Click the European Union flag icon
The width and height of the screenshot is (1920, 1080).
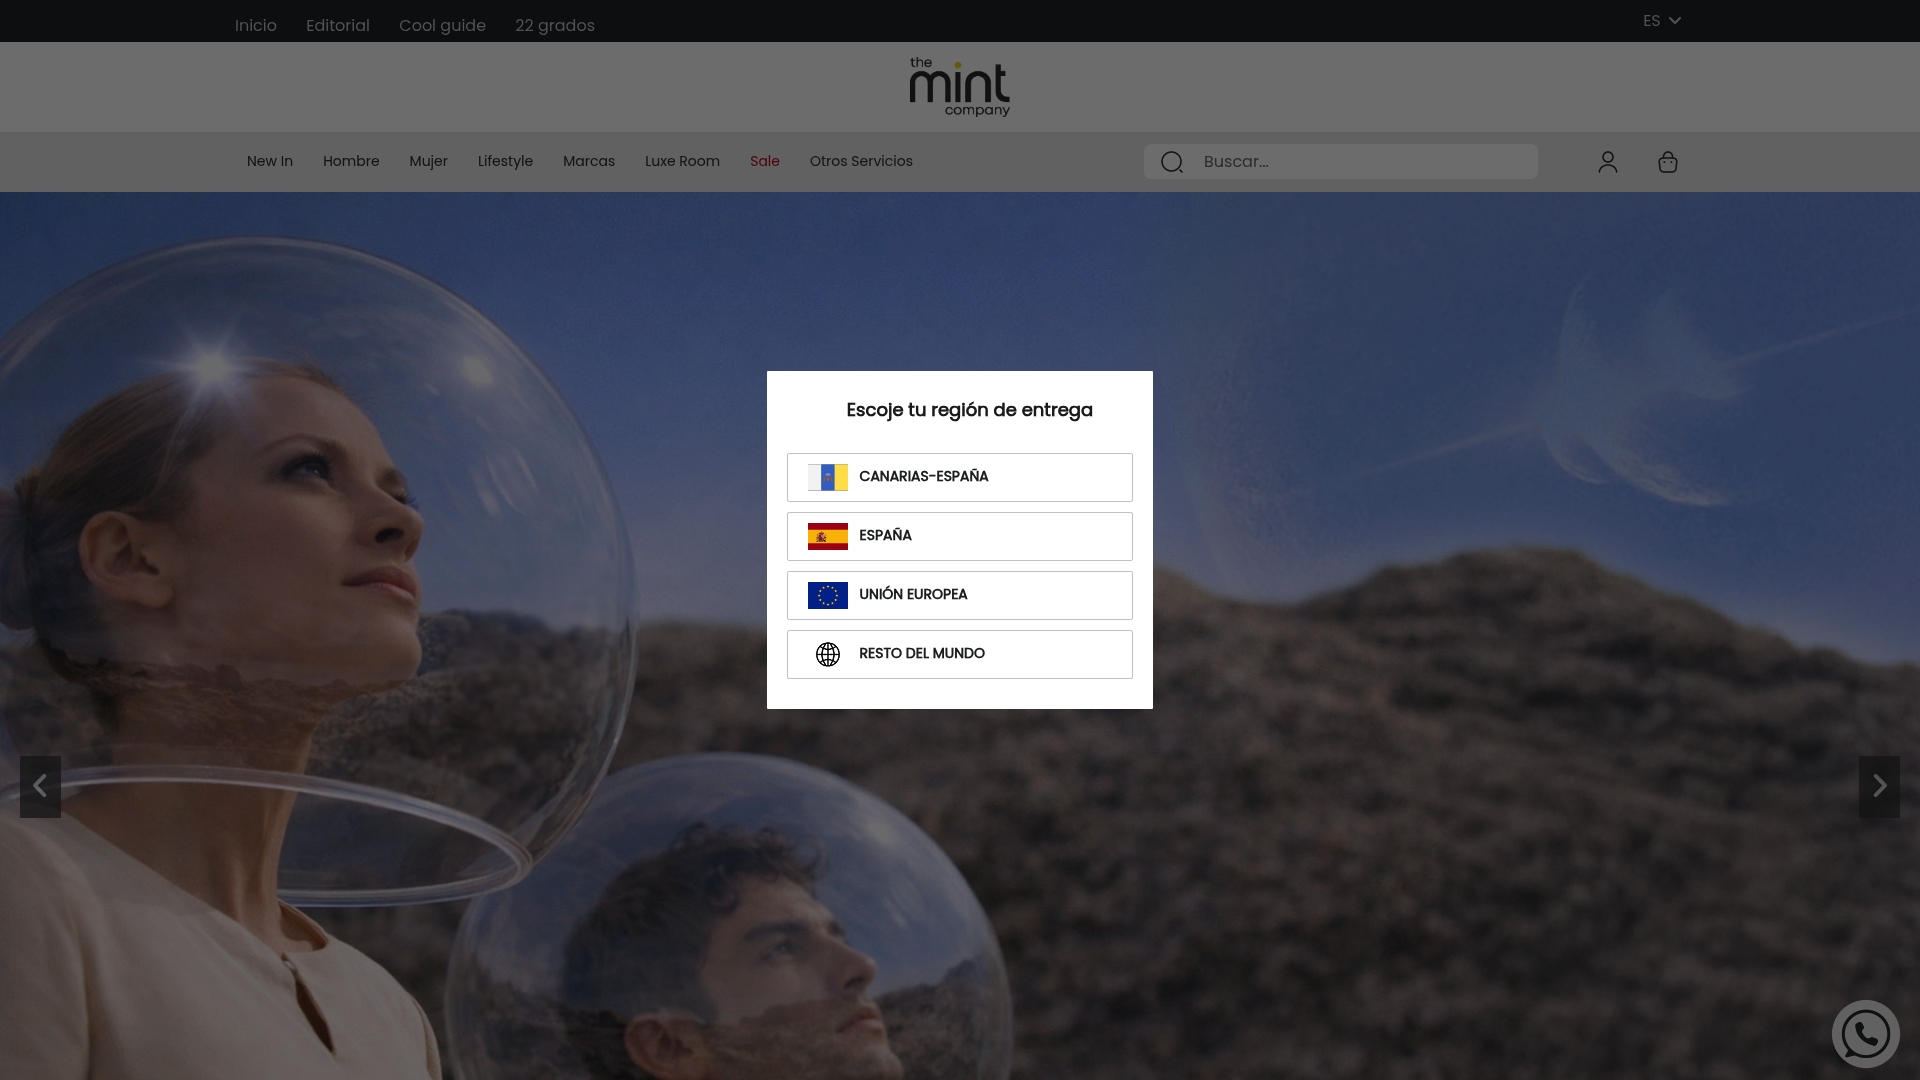pyautogui.click(x=827, y=594)
